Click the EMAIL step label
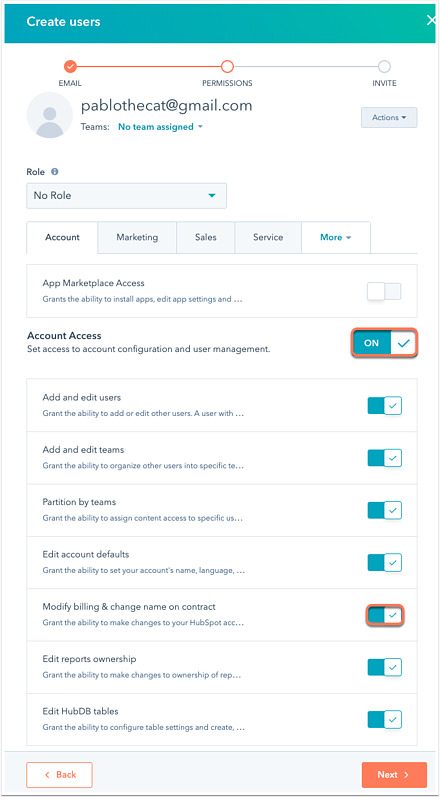The image size is (440, 797). tap(70, 83)
